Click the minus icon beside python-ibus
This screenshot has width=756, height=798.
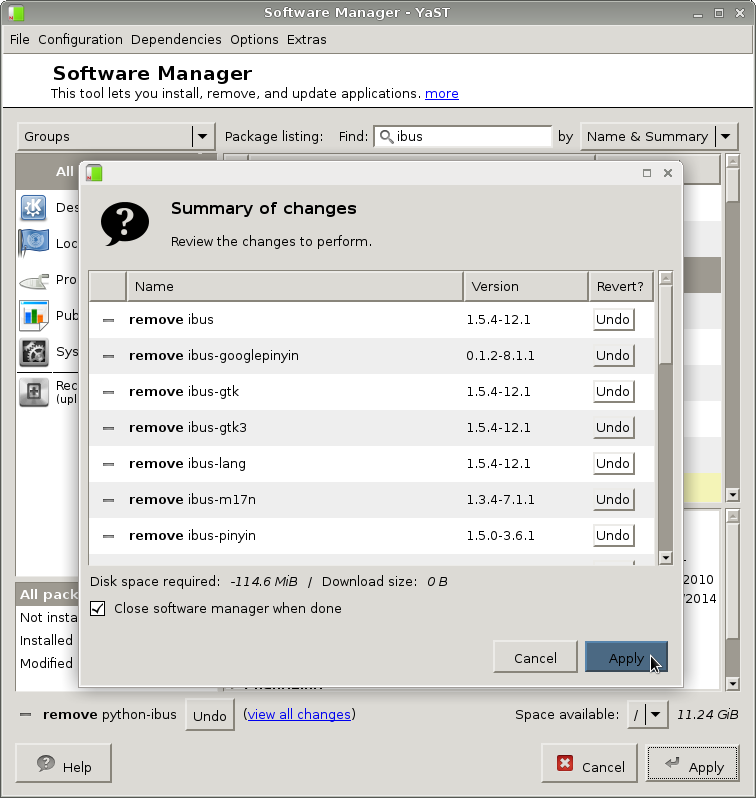[25, 715]
